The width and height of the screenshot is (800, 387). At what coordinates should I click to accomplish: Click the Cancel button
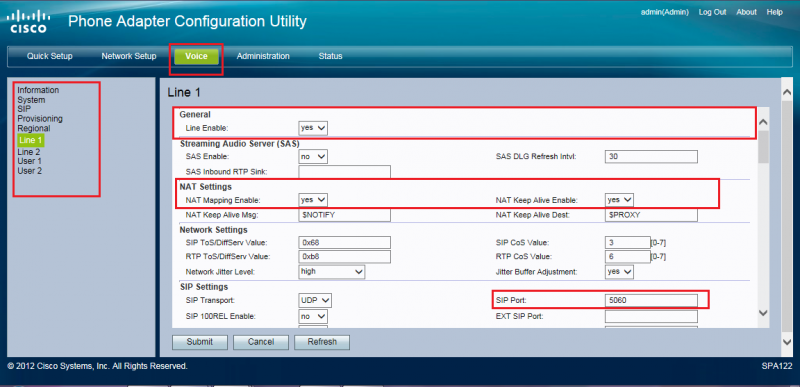(261, 342)
